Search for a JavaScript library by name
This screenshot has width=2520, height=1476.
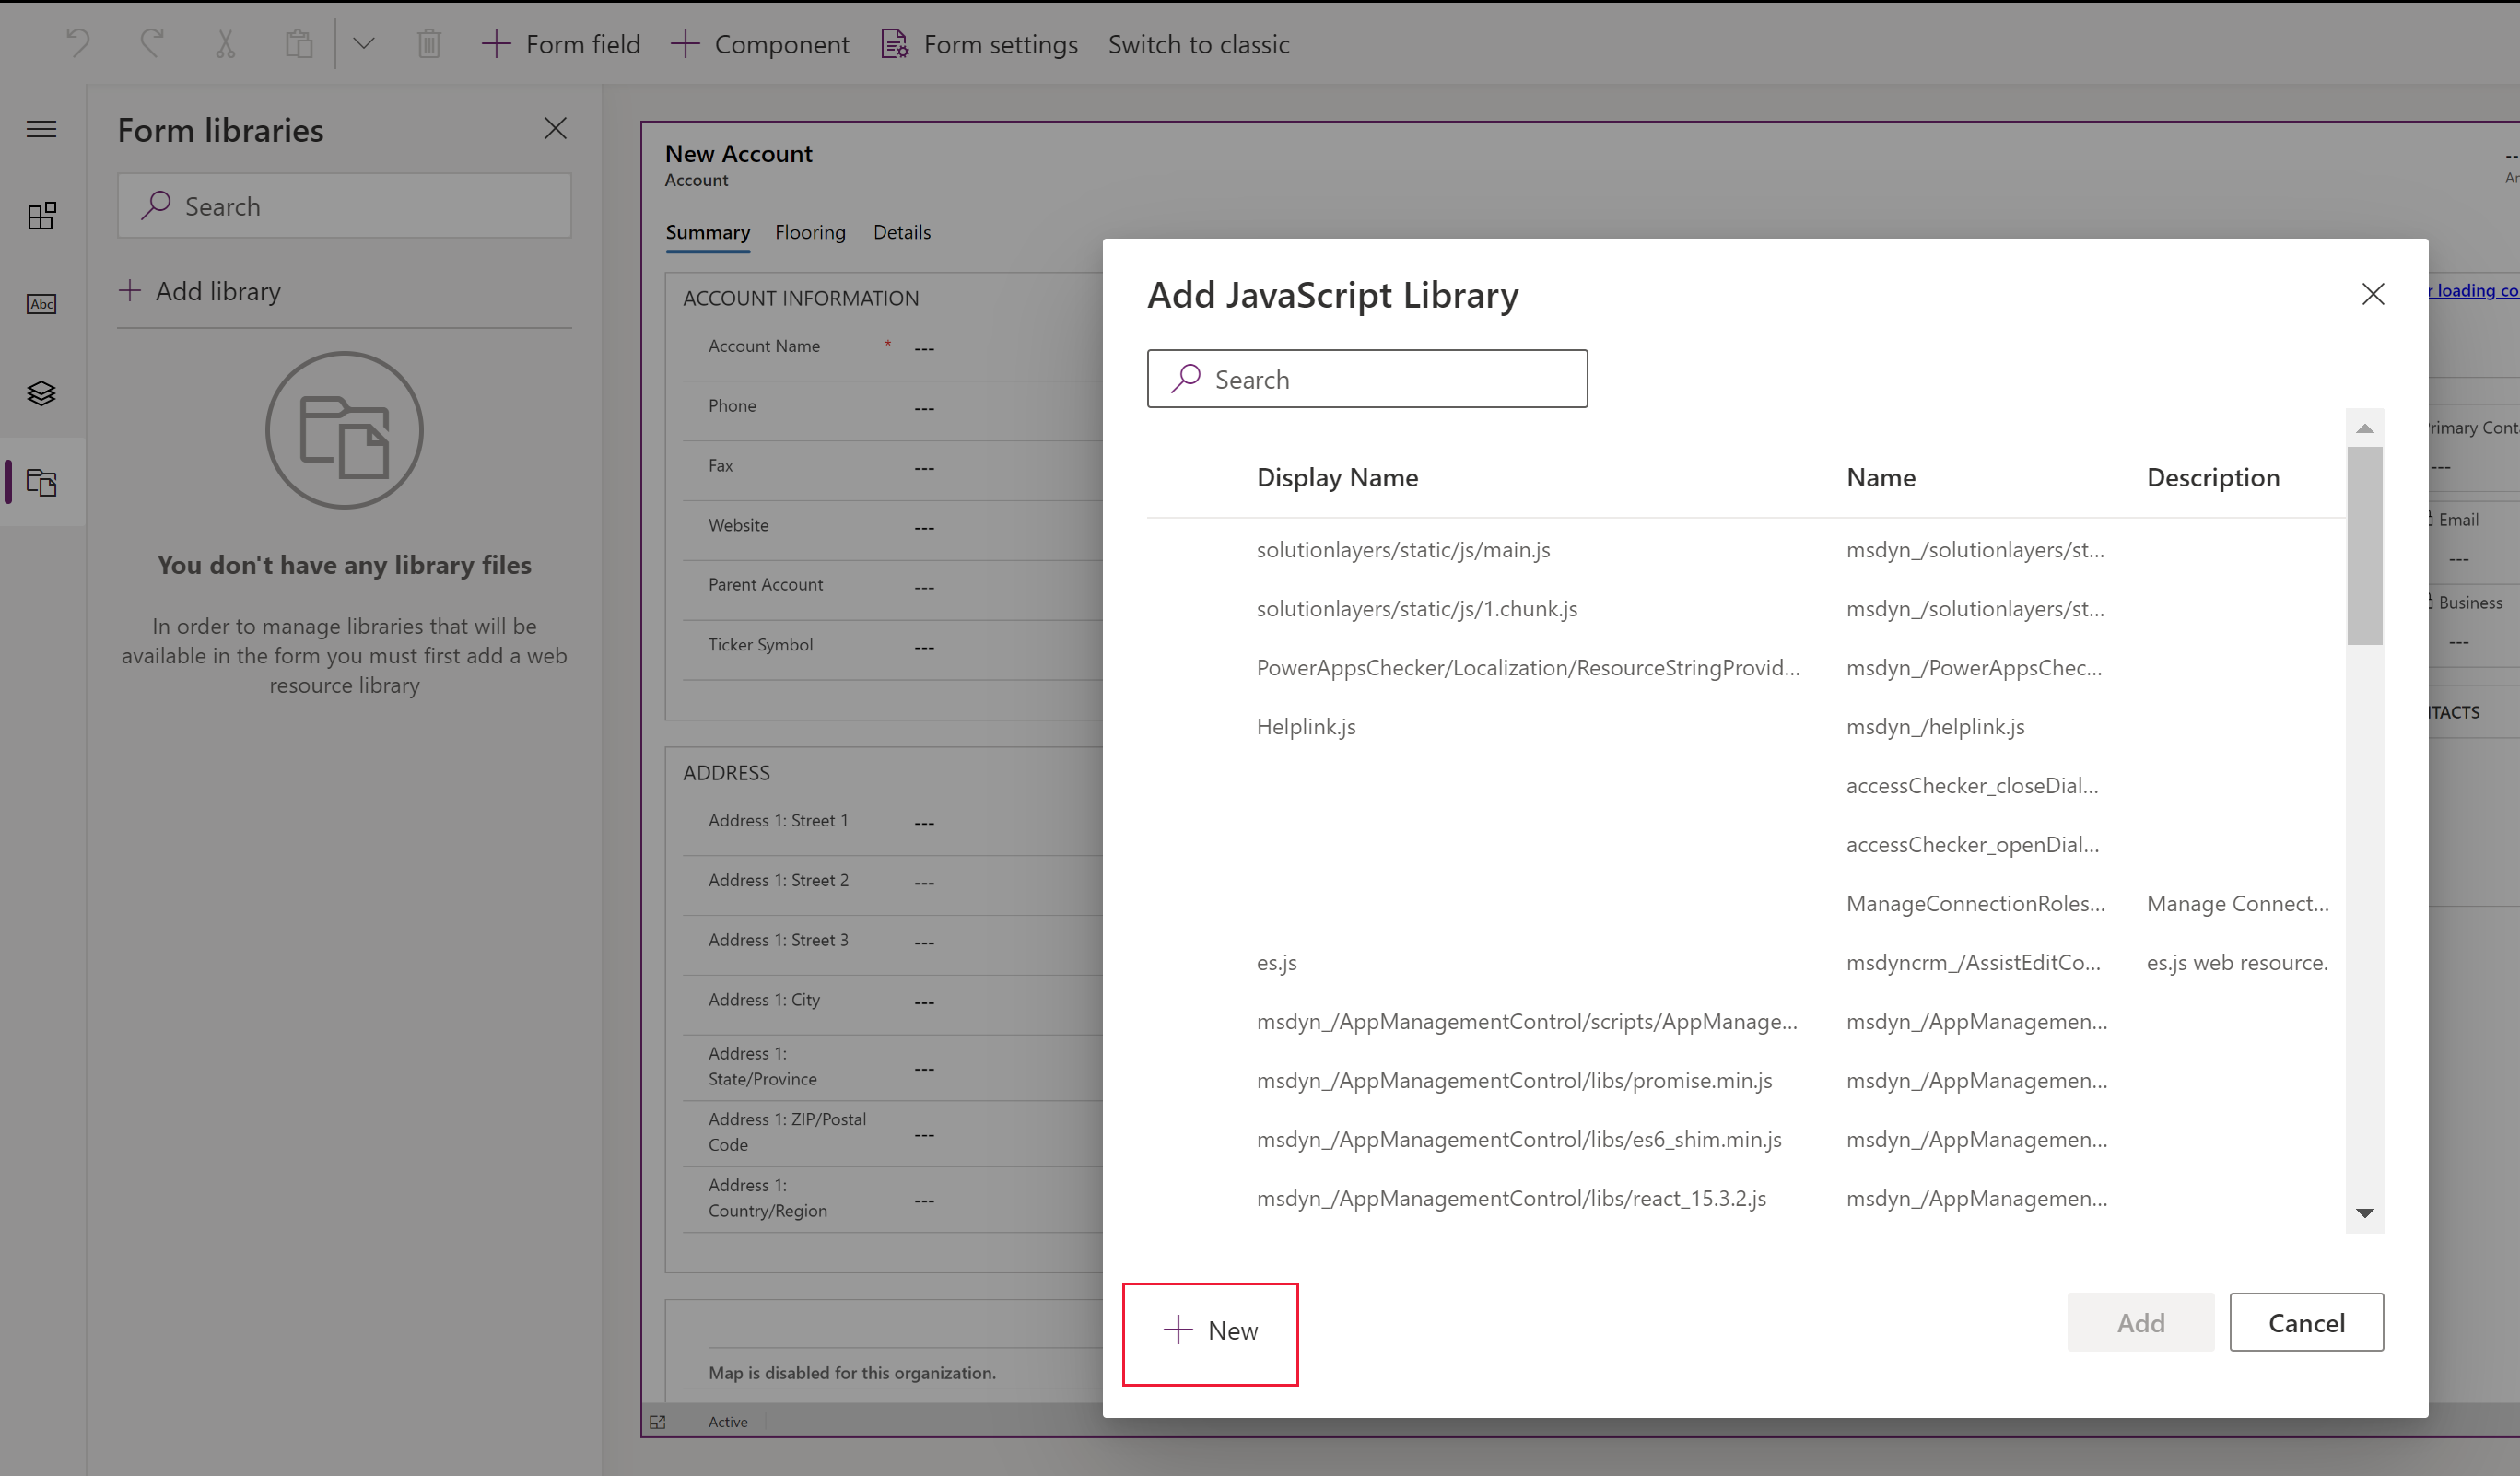coord(1367,378)
